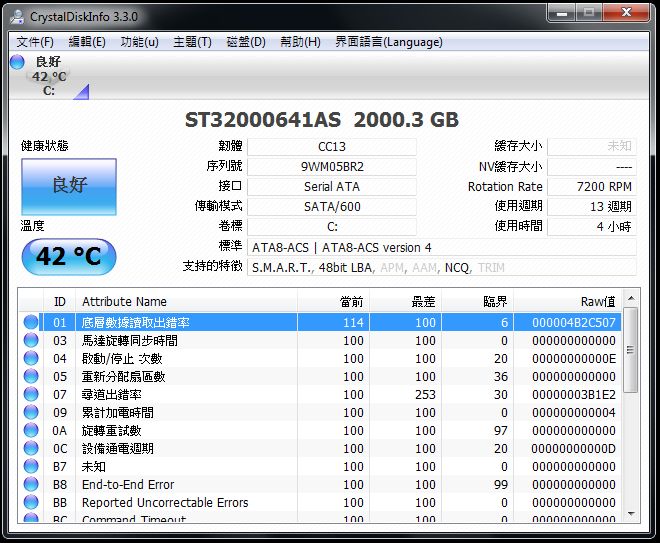Image resolution: width=660 pixels, height=543 pixels.
Task: Select row 馬達旋轉同步時間
Action: [320, 340]
